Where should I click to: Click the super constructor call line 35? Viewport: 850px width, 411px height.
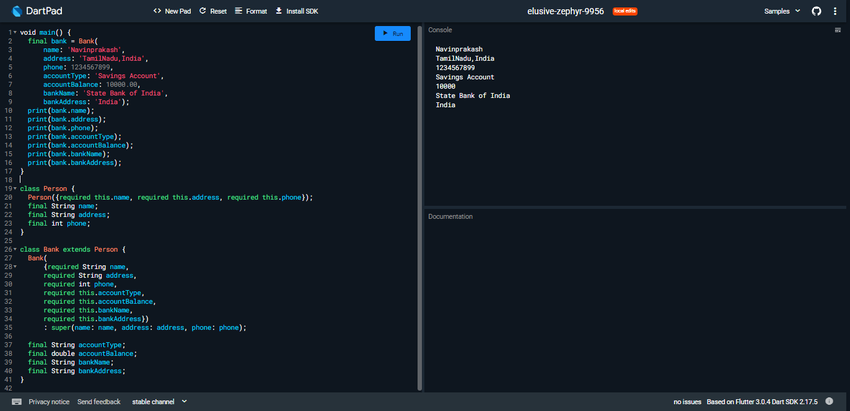click(x=145, y=327)
